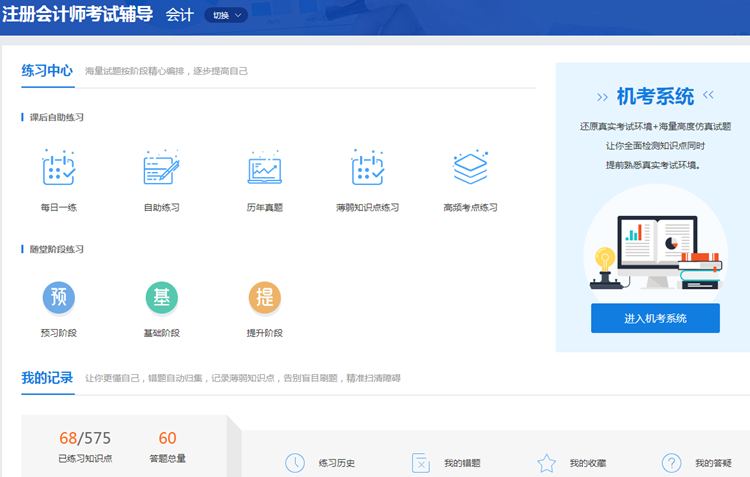
Task: Open the 历年真题 chart icon
Action: [265, 167]
